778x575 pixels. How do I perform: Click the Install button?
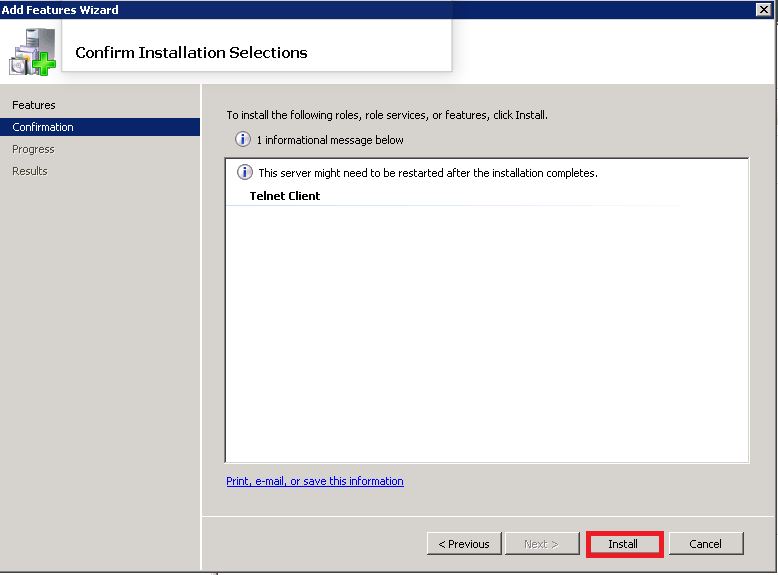coord(624,544)
